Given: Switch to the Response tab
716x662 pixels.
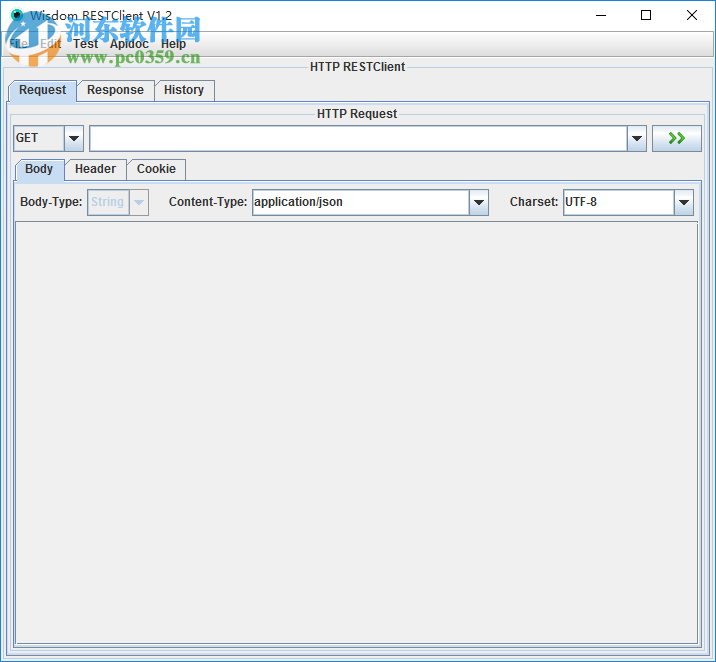Looking at the screenshot, I should click(115, 90).
